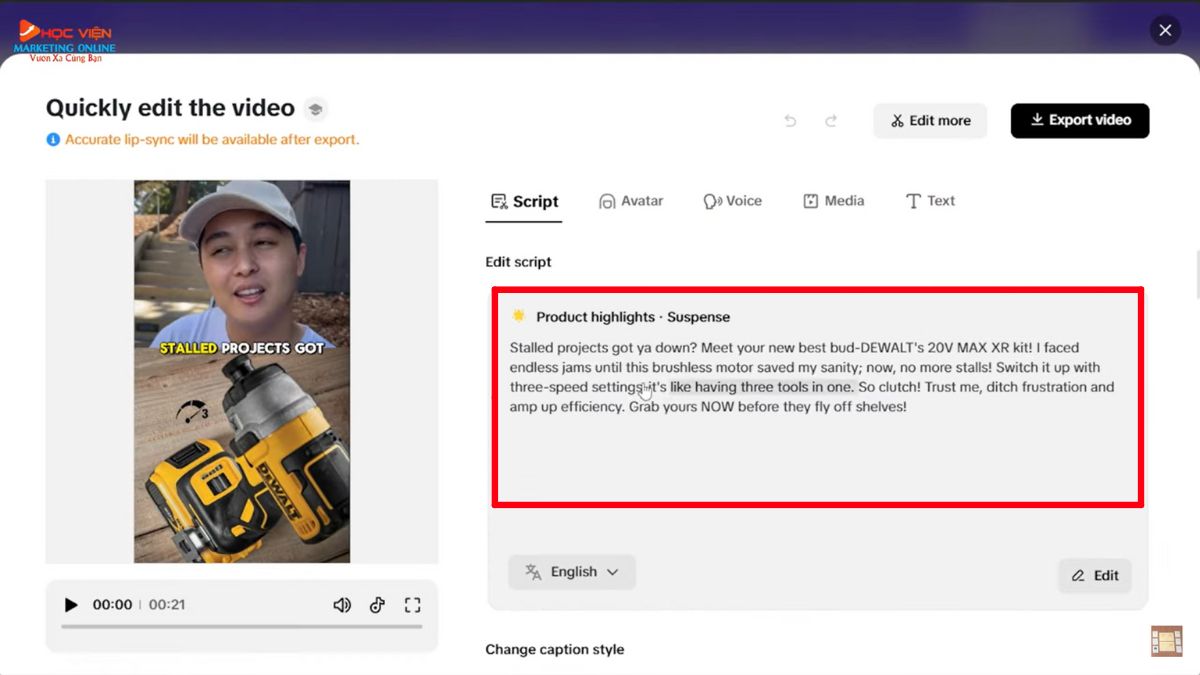Click the redo arrow icon
1200x675 pixels.
point(830,121)
